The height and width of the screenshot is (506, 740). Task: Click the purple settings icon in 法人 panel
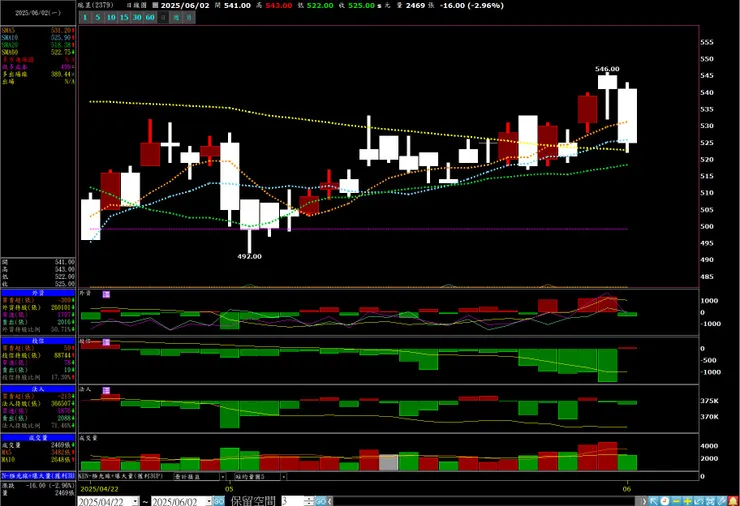click(106, 390)
